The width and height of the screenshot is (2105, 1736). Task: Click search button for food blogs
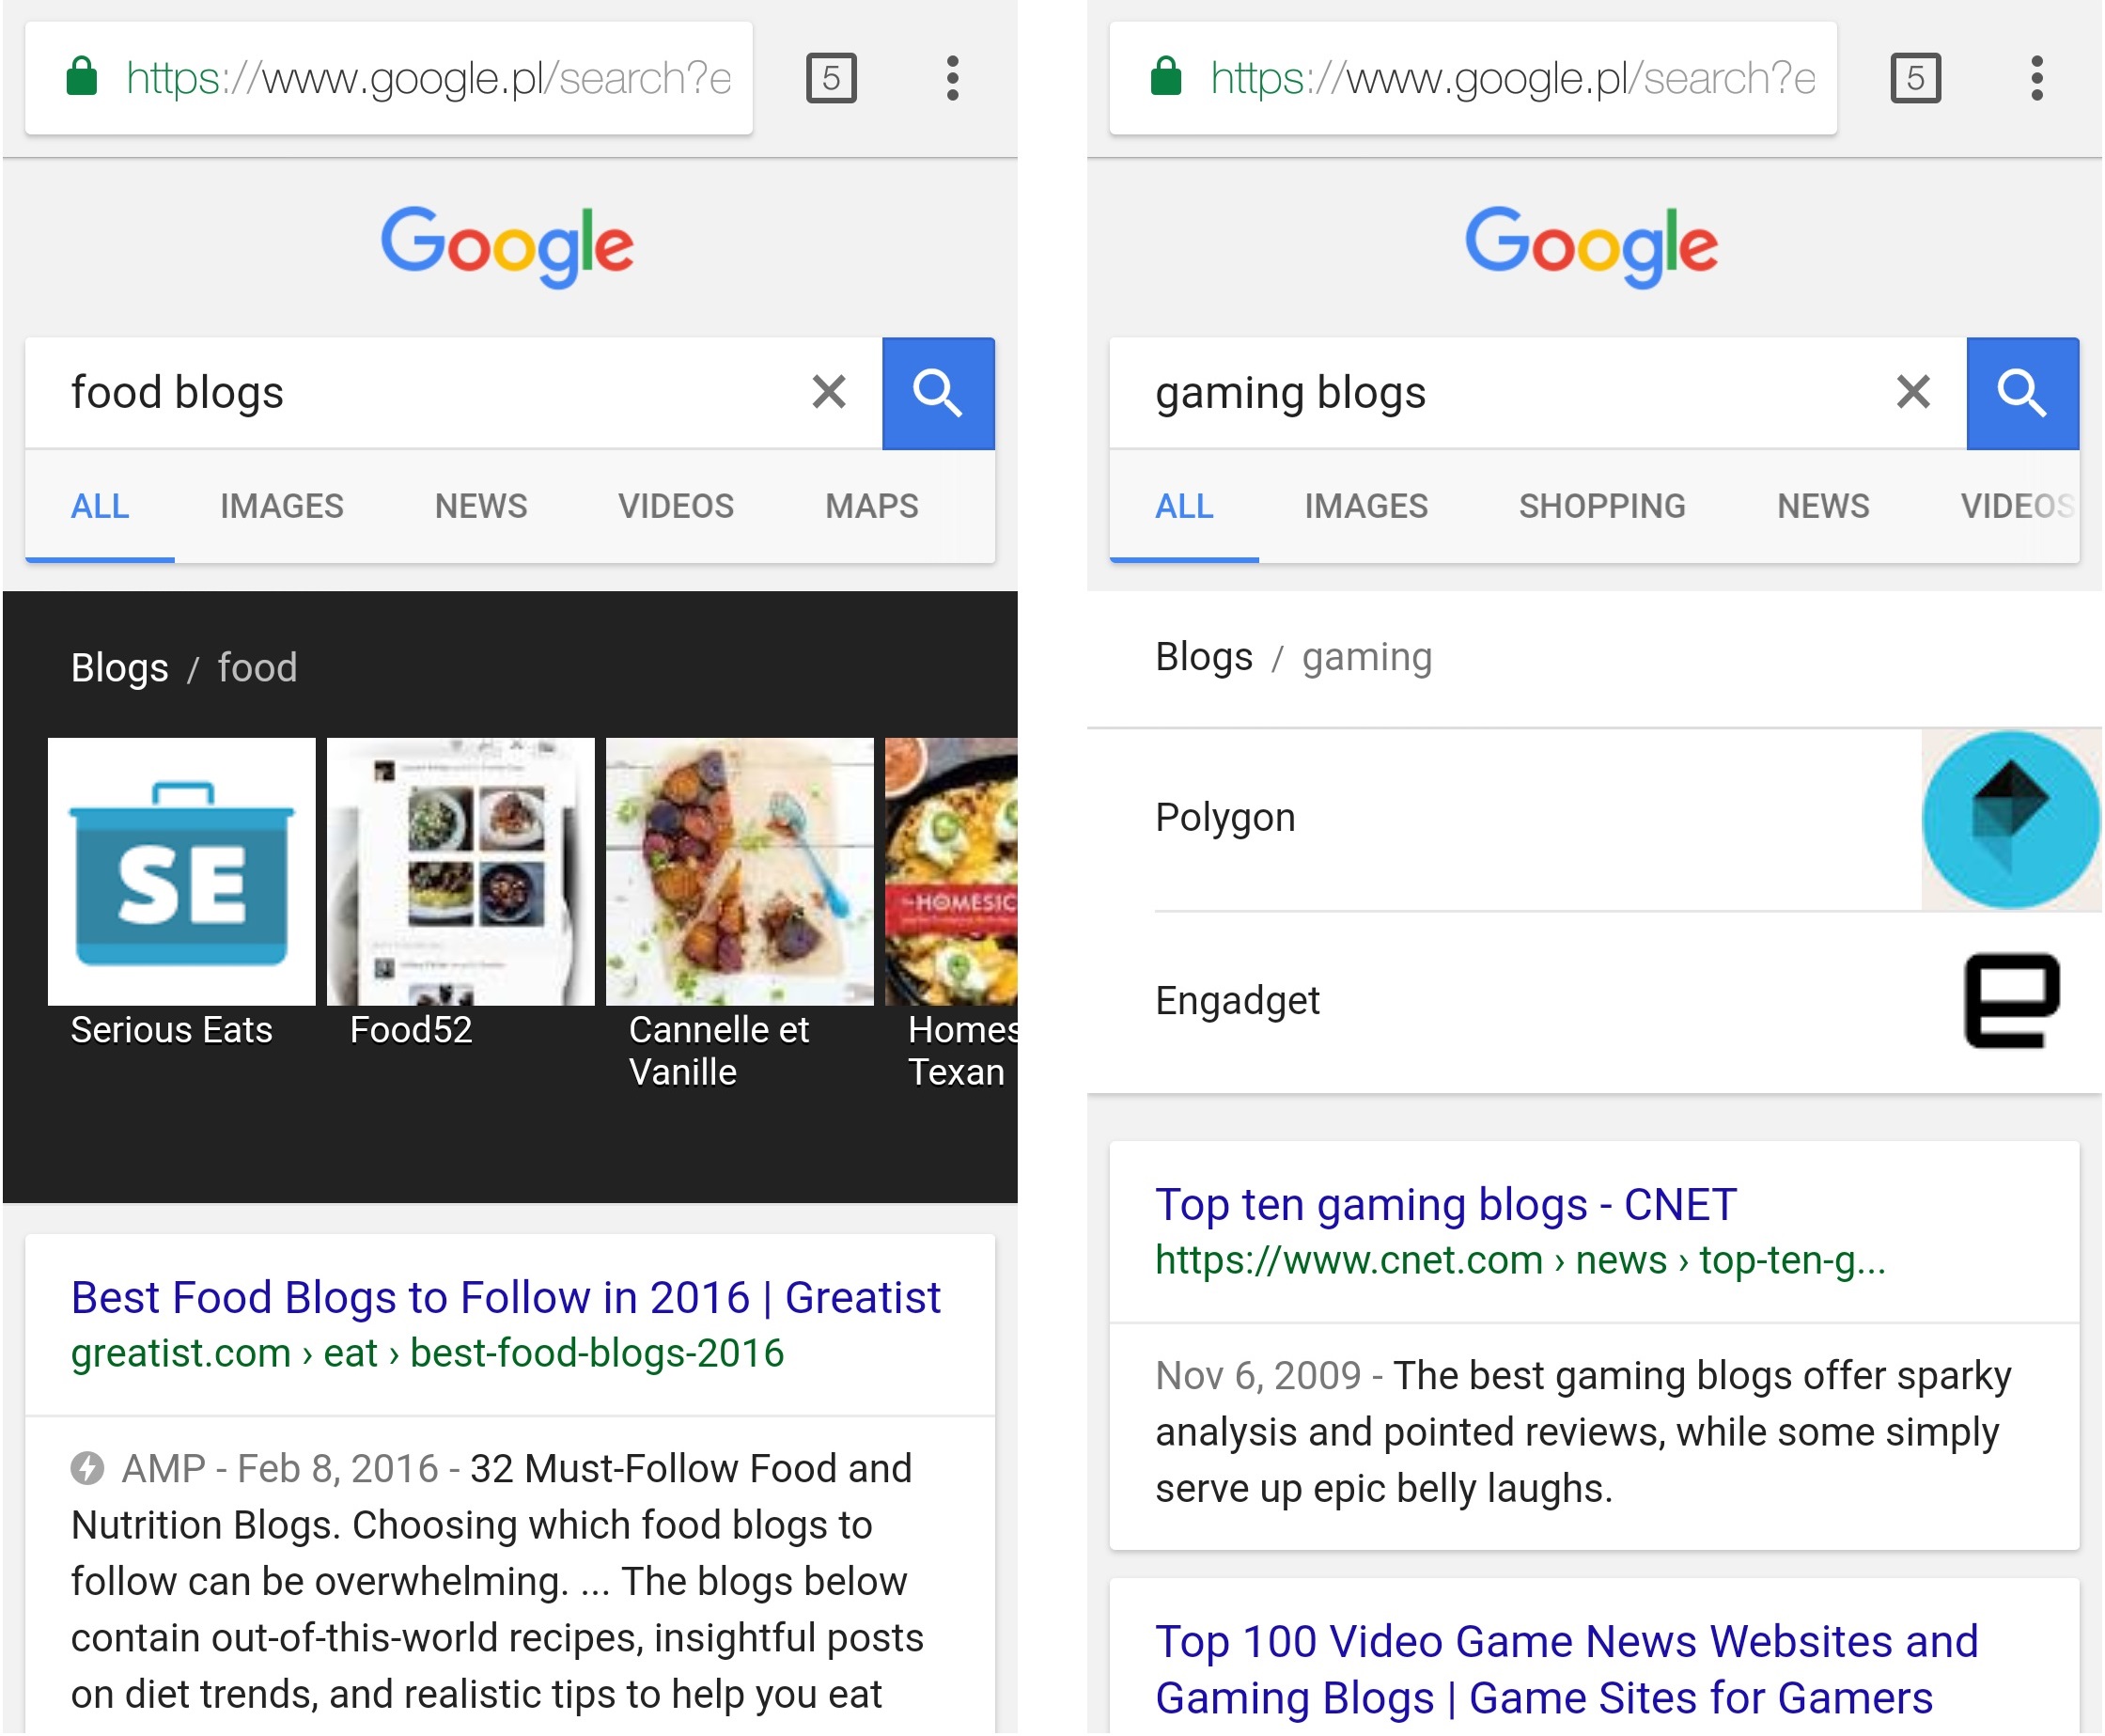938,393
